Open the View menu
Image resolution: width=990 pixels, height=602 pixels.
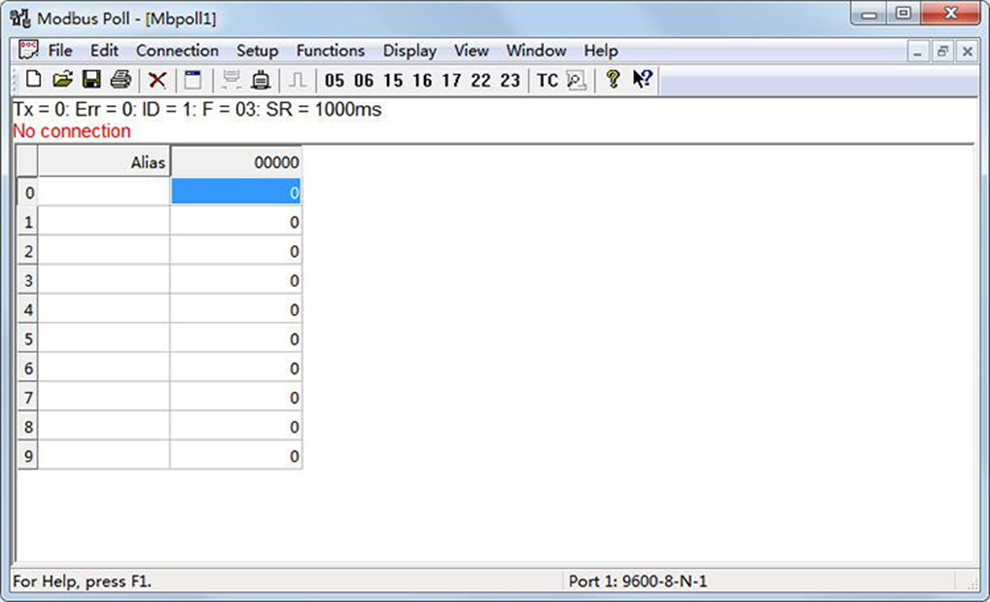[x=472, y=51]
